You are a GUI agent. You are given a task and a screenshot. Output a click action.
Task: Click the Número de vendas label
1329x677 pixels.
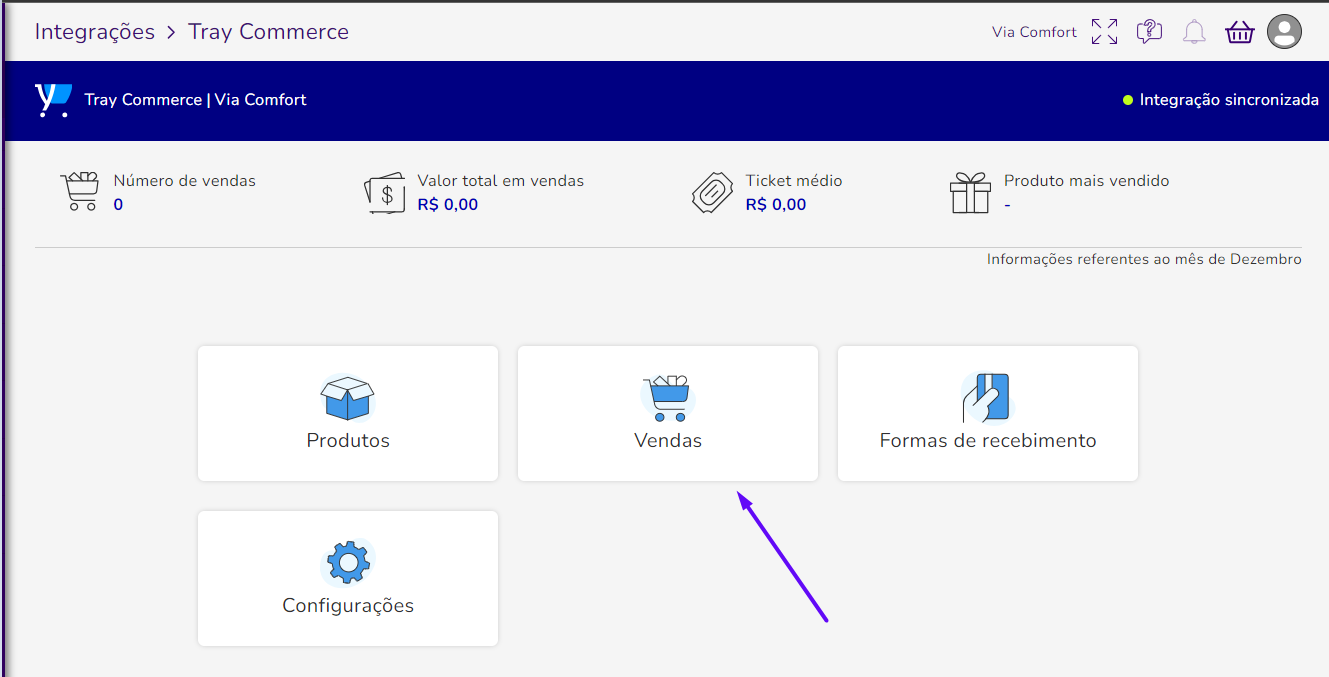click(185, 181)
